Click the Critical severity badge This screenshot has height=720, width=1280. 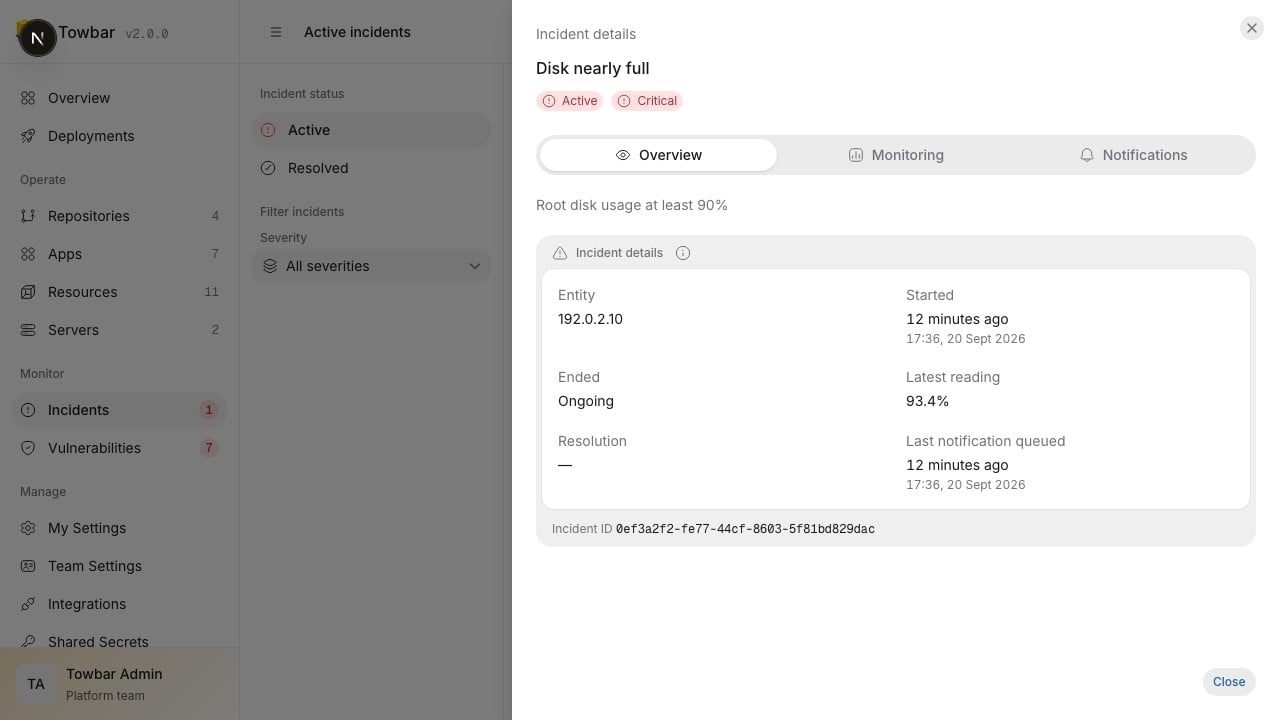(x=647, y=101)
